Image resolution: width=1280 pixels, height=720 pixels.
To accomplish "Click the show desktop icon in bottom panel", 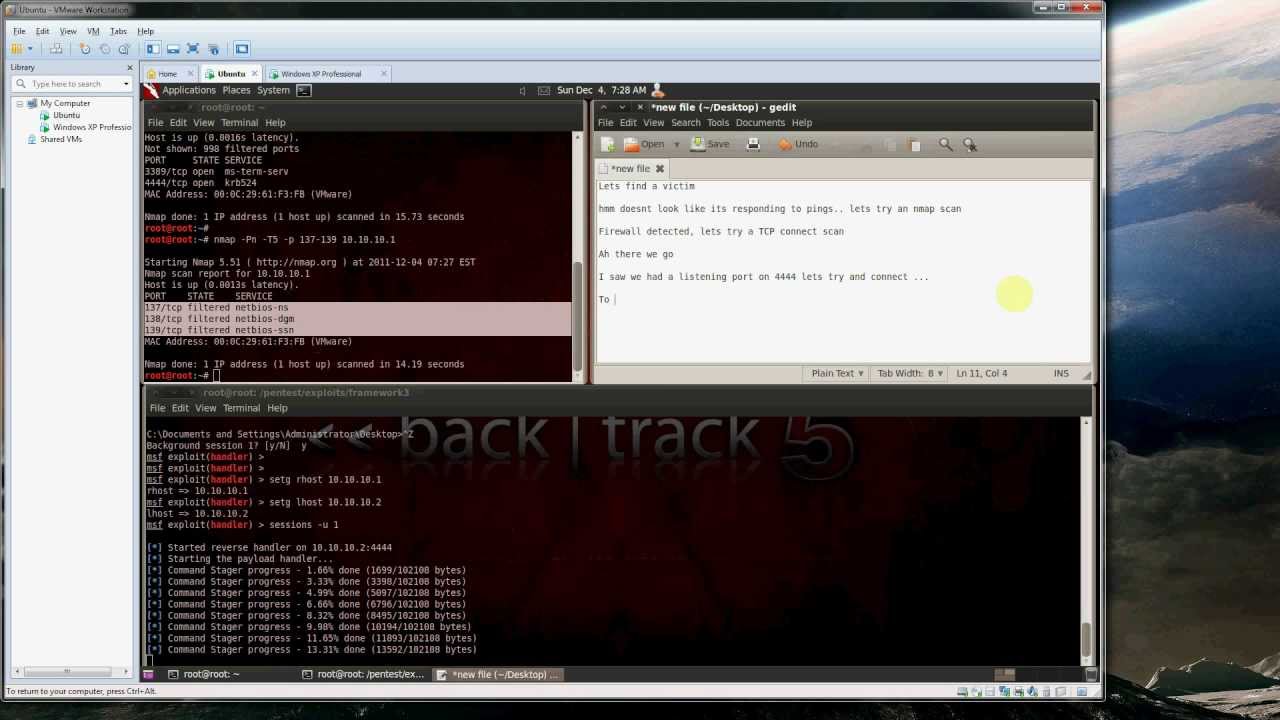I will tap(149, 675).
